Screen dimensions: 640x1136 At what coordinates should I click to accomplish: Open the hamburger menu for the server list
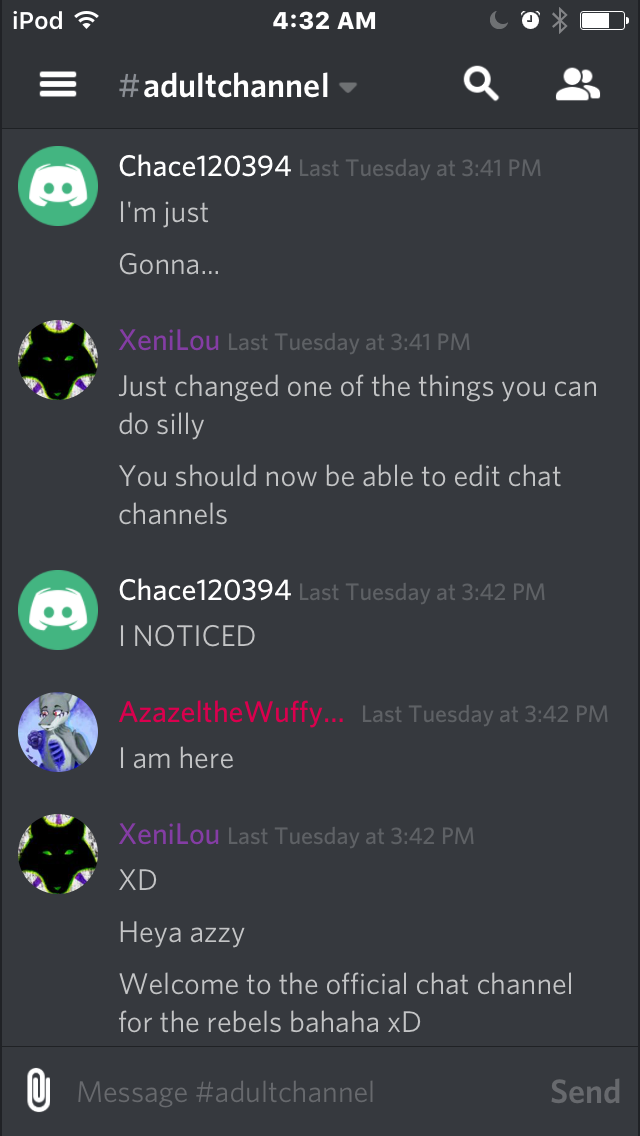pos(58,85)
